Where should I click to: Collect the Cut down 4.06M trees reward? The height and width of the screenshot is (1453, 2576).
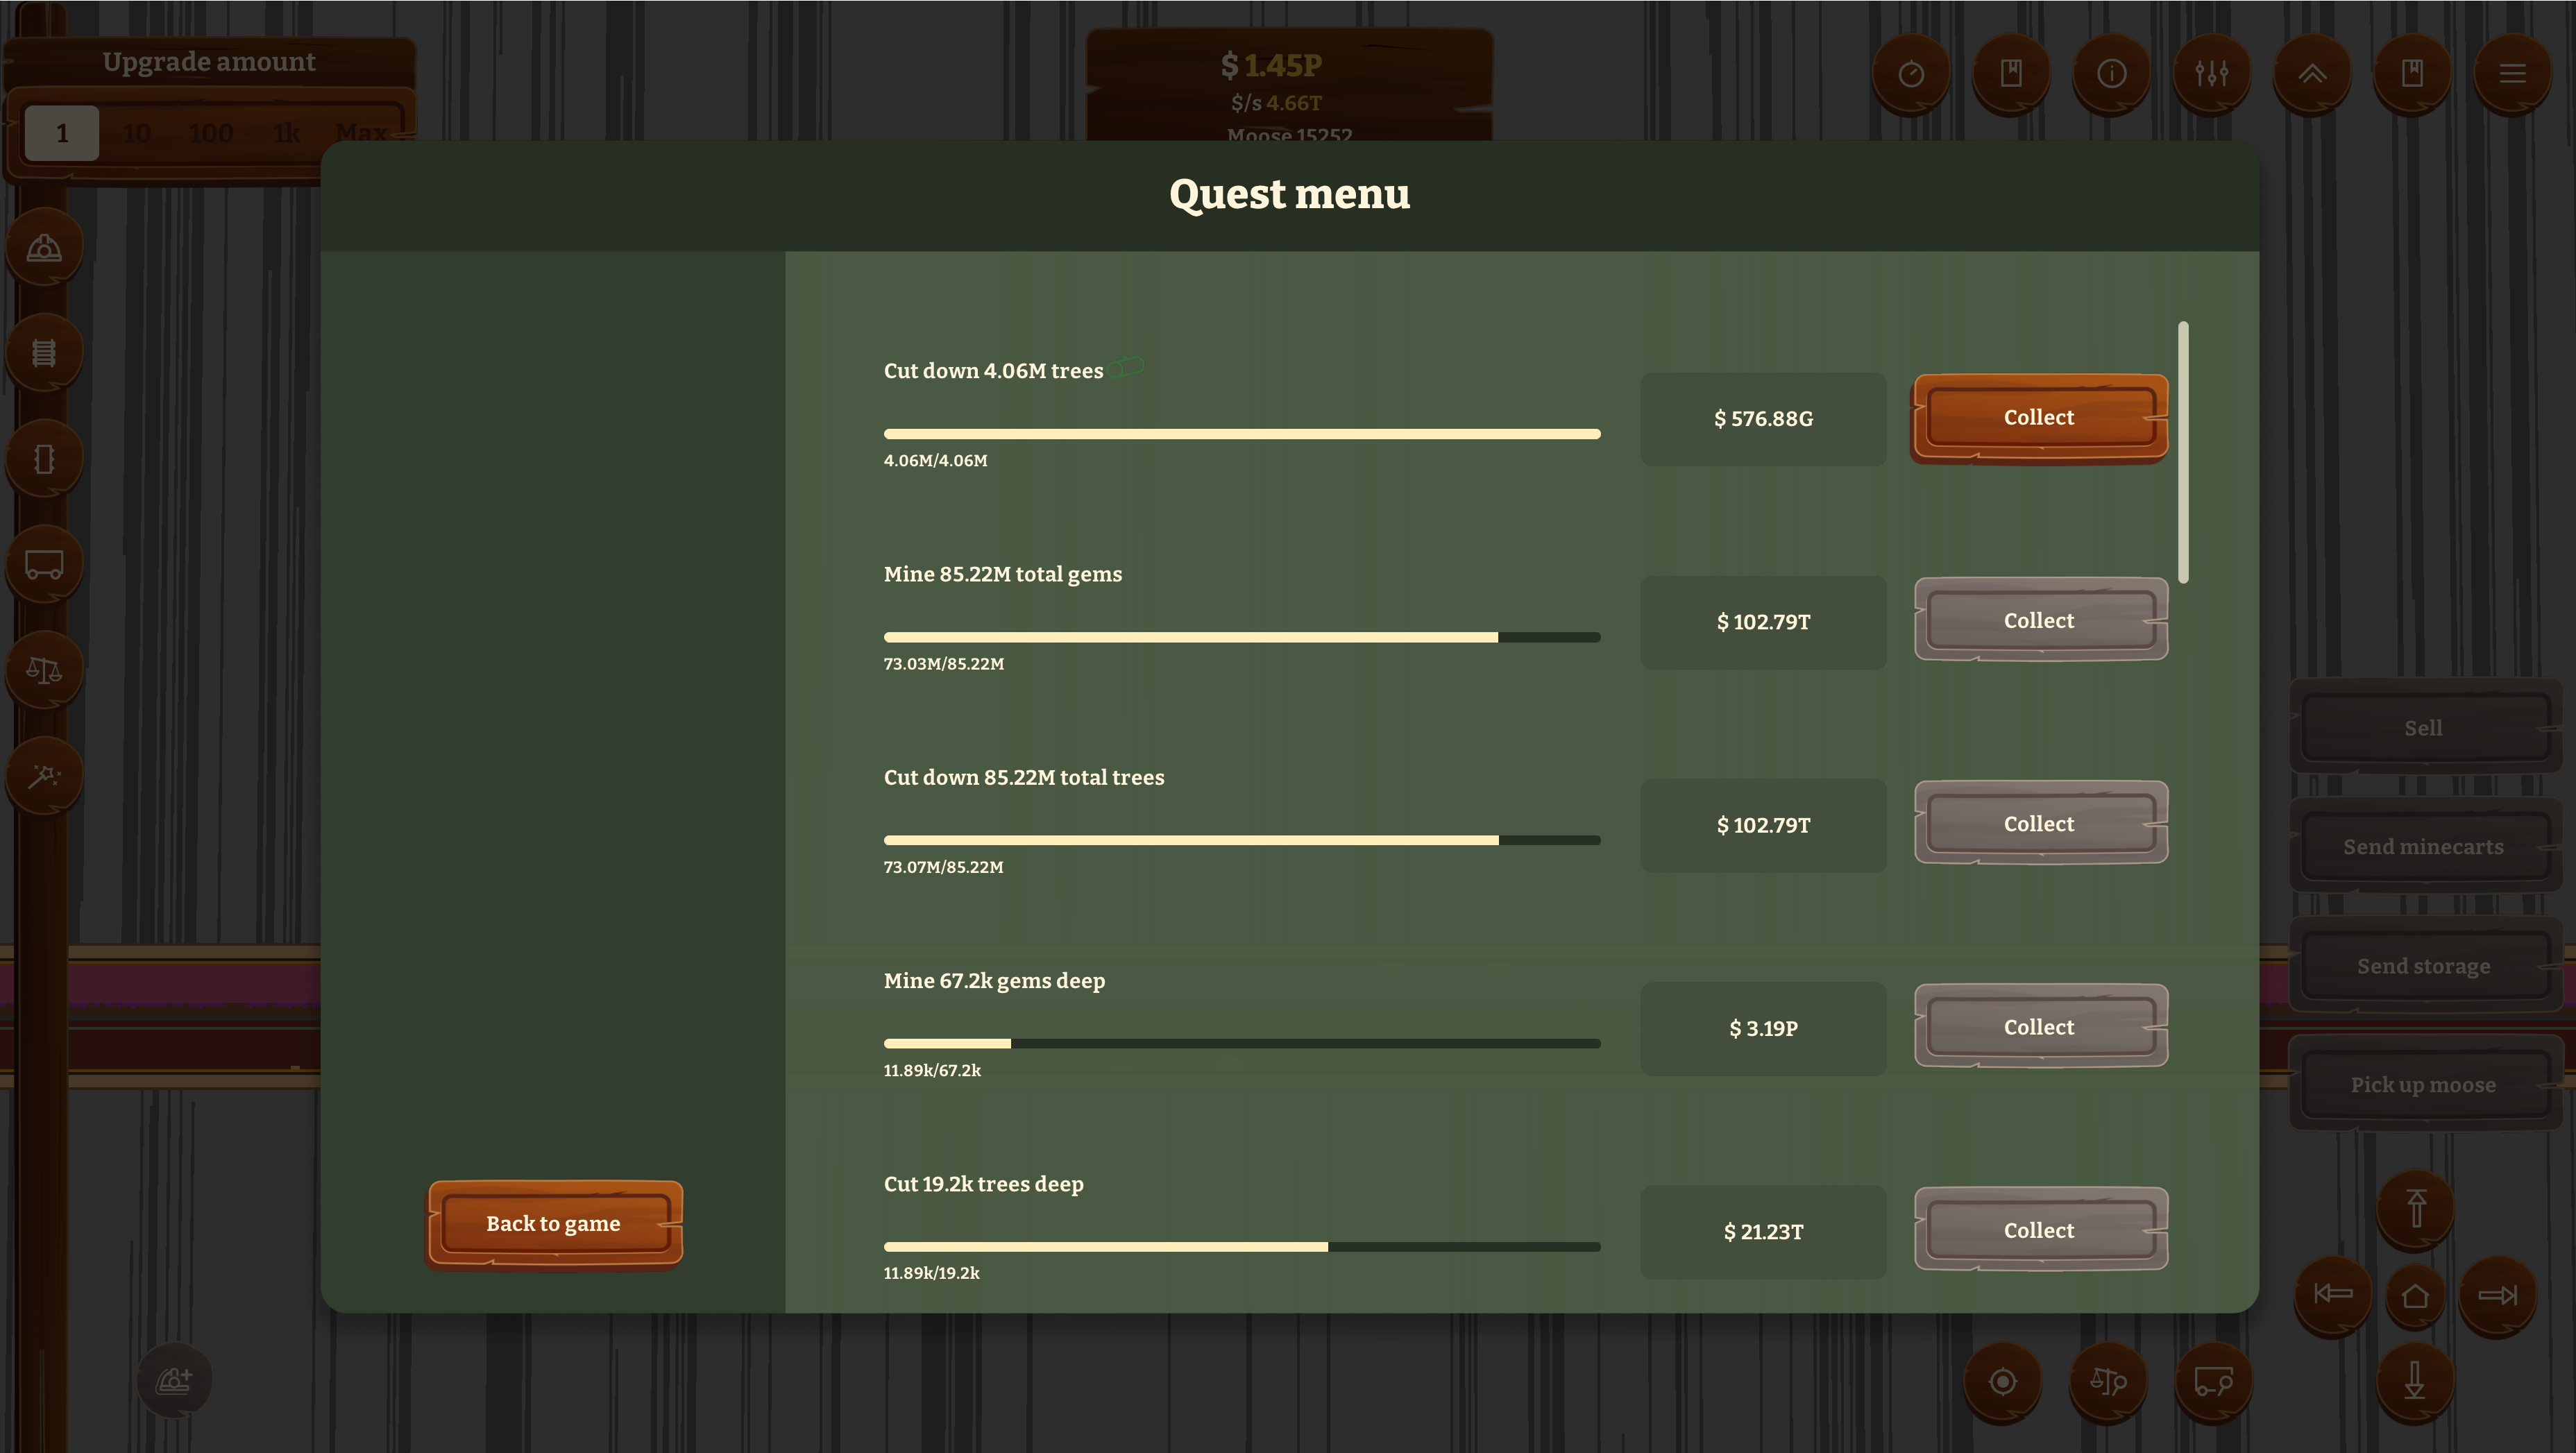(2039, 418)
